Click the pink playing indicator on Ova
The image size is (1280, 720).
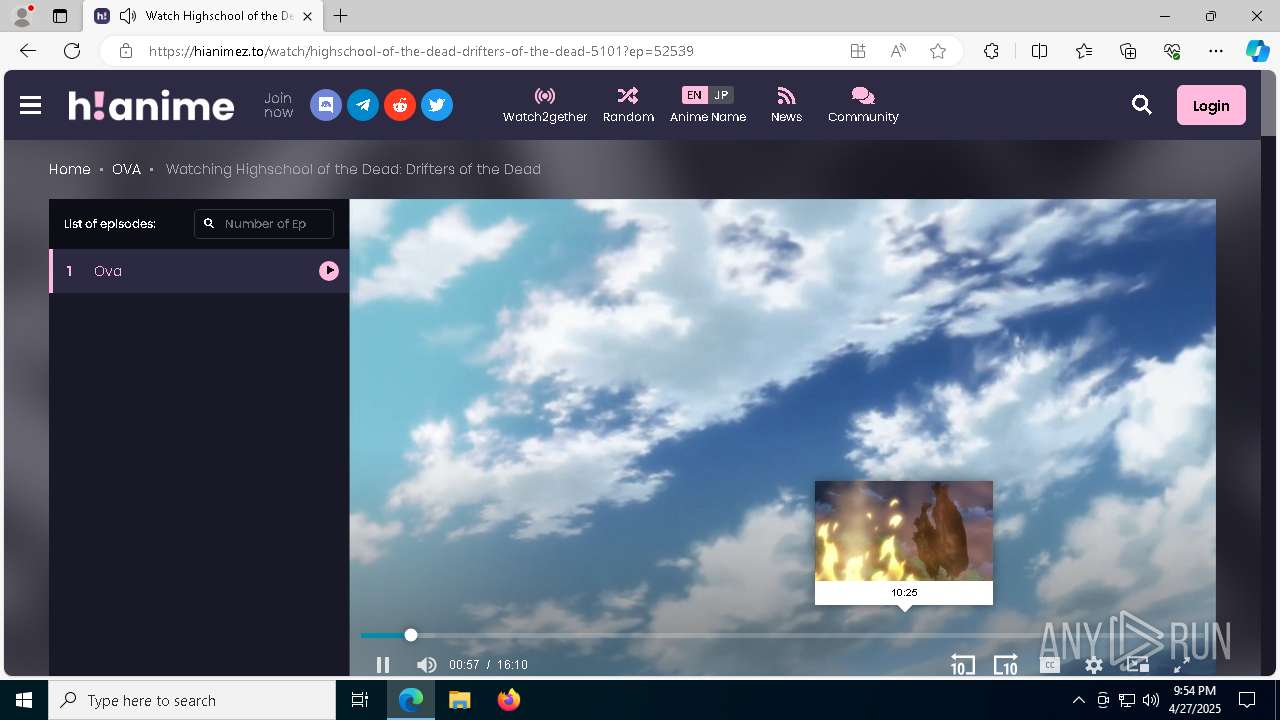(x=329, y=271)
